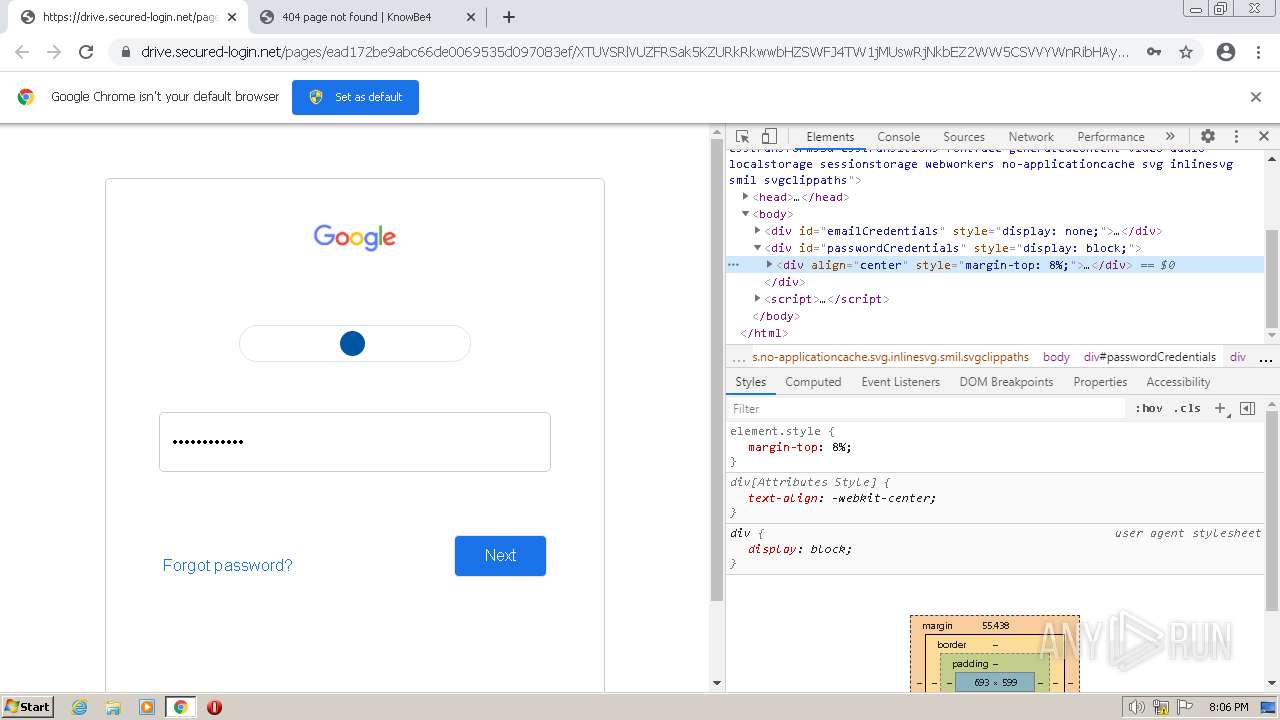Switch to the Elements panel
The height and width of the screenshot is (720, 1280).
[x=830, y=137]
